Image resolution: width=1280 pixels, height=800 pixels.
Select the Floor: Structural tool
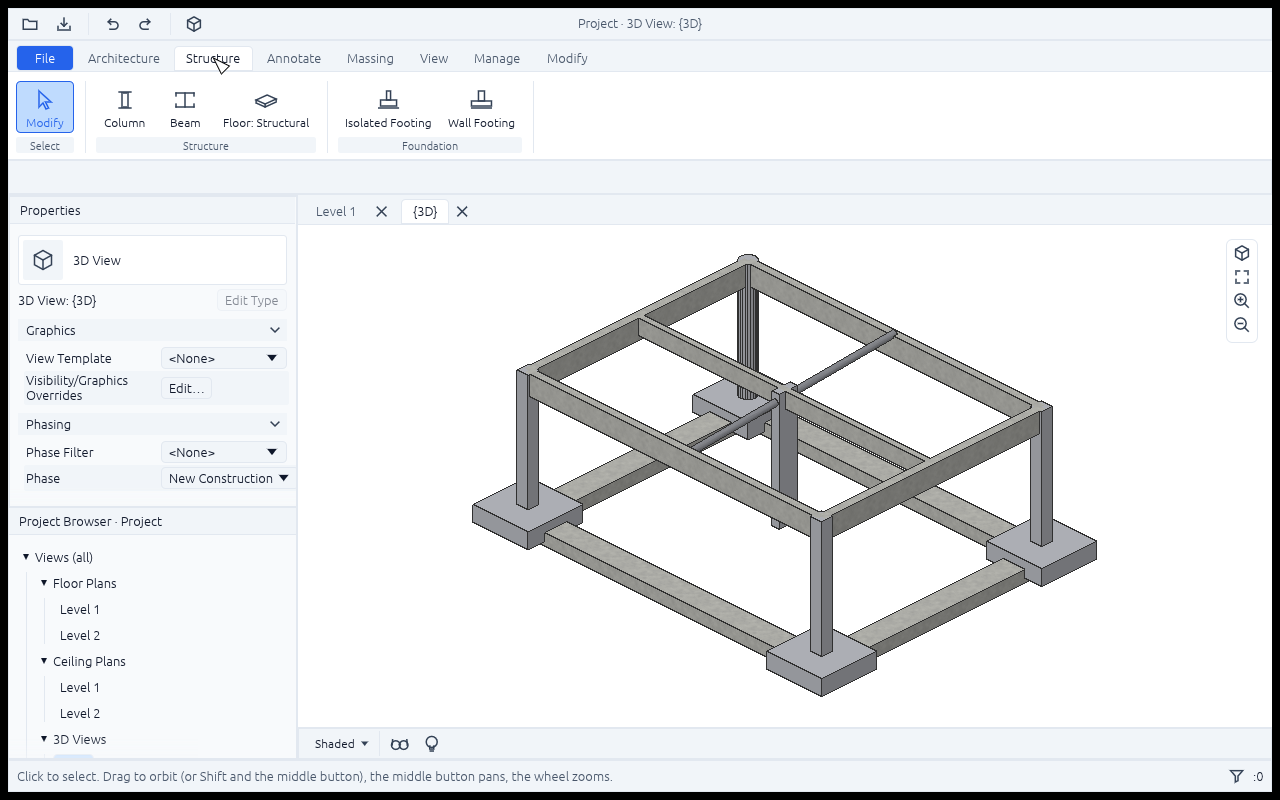tap(266, 107)
